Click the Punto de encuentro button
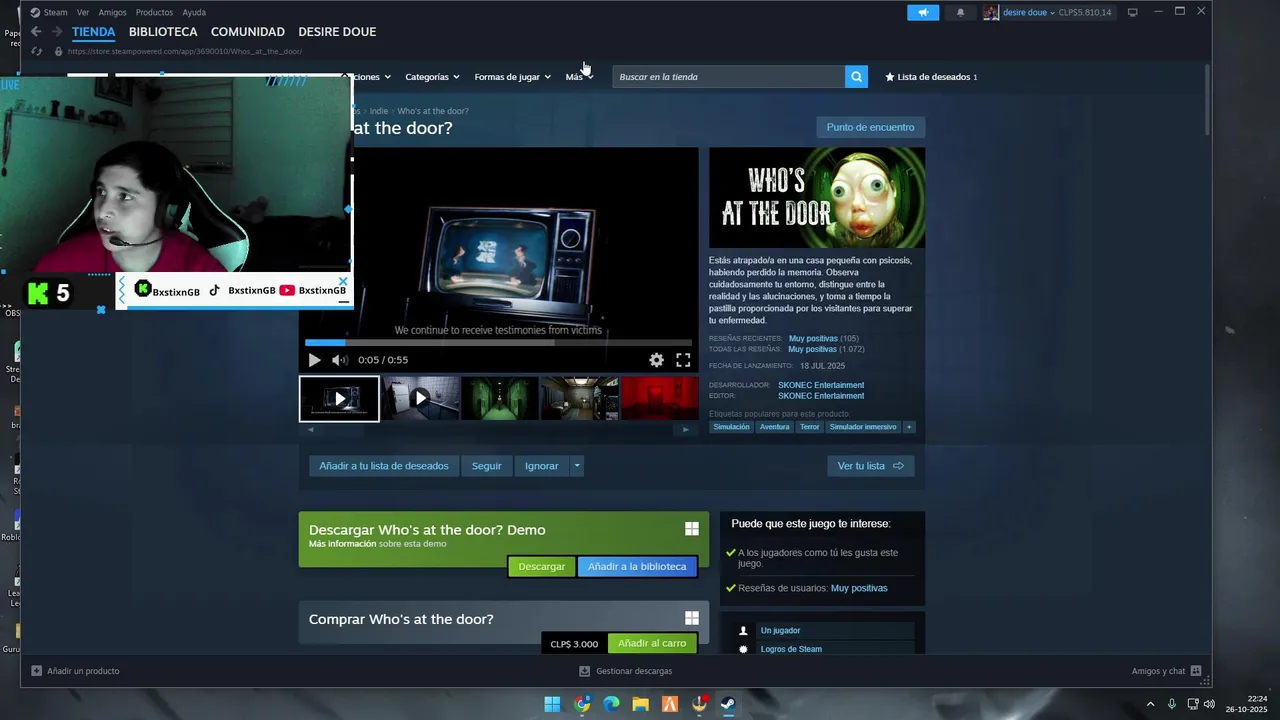This screenshot has width=1280, height=720. point(870,127)
